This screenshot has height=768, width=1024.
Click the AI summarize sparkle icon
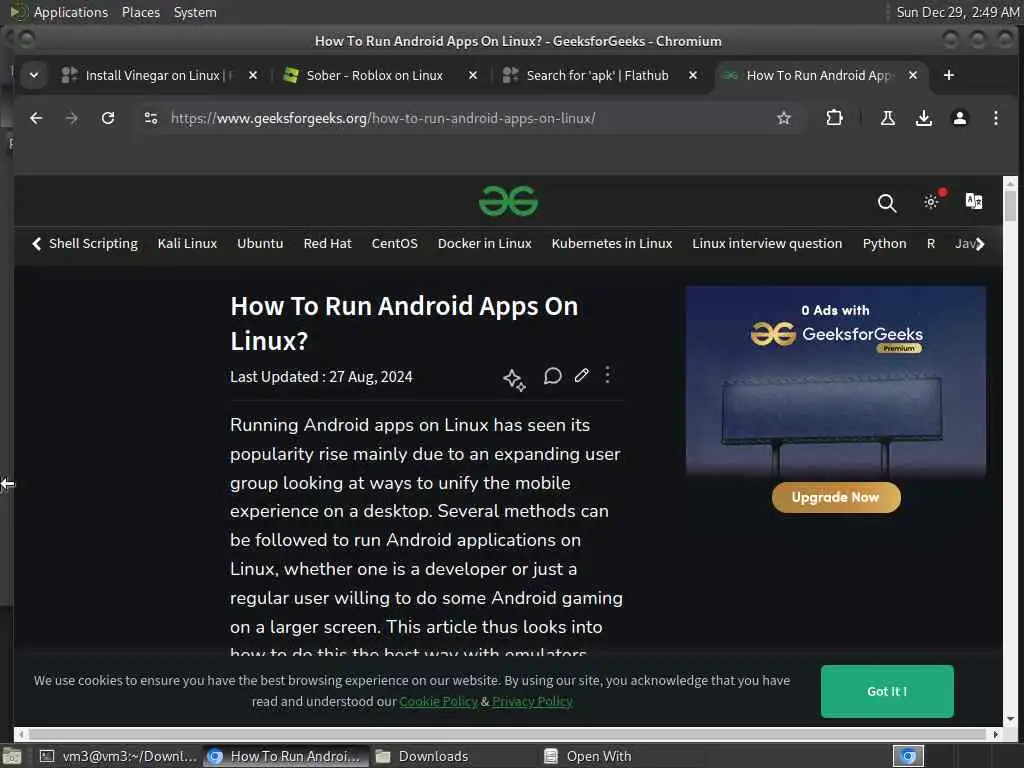pyautogui.click(x=514, y=379)
